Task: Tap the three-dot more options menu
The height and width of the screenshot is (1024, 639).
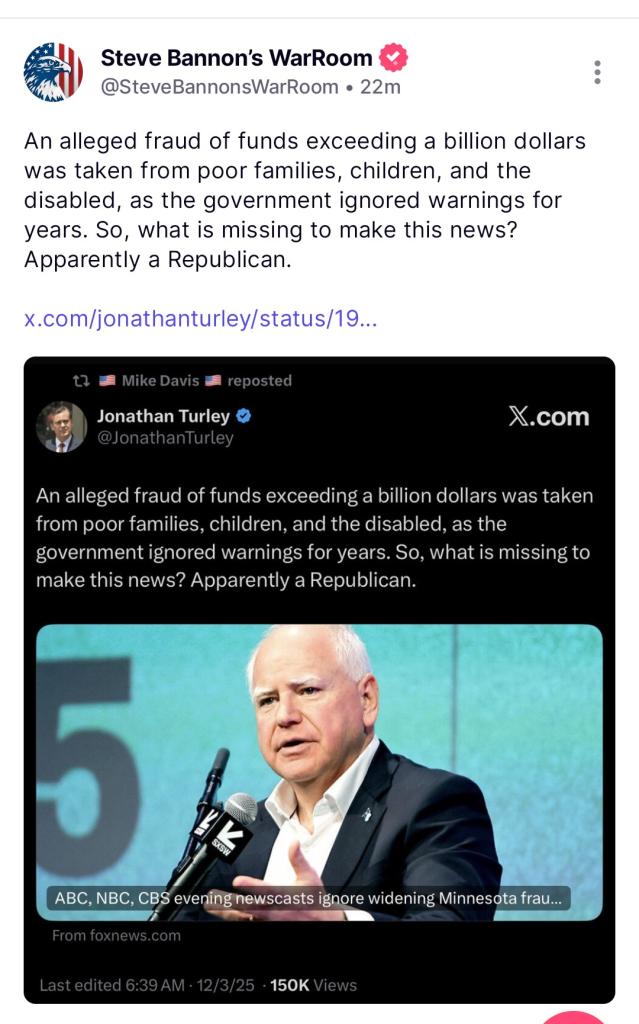Action: (597, 72)
